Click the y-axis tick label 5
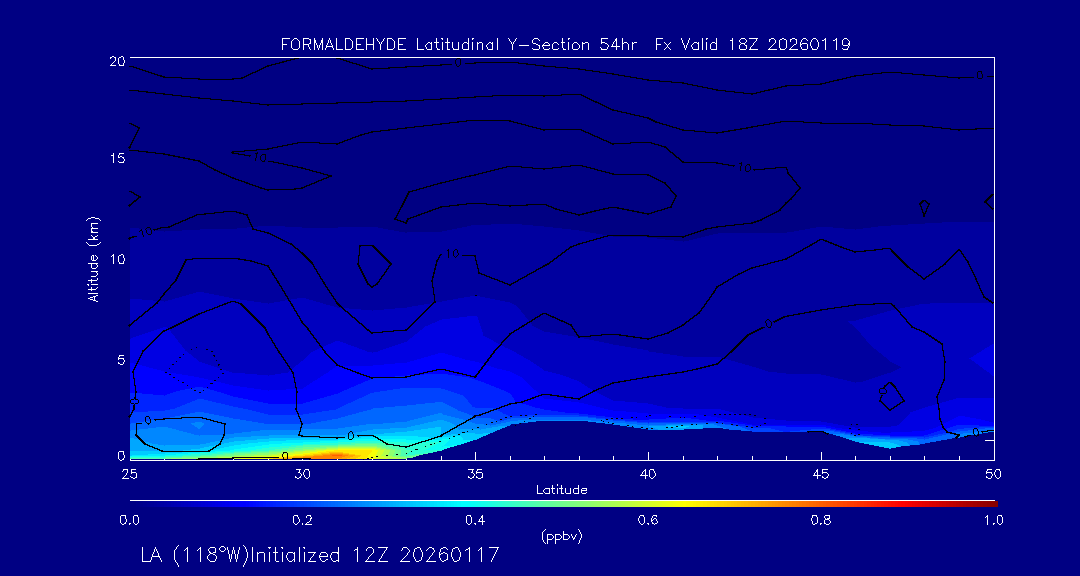 tap(121, 360)
